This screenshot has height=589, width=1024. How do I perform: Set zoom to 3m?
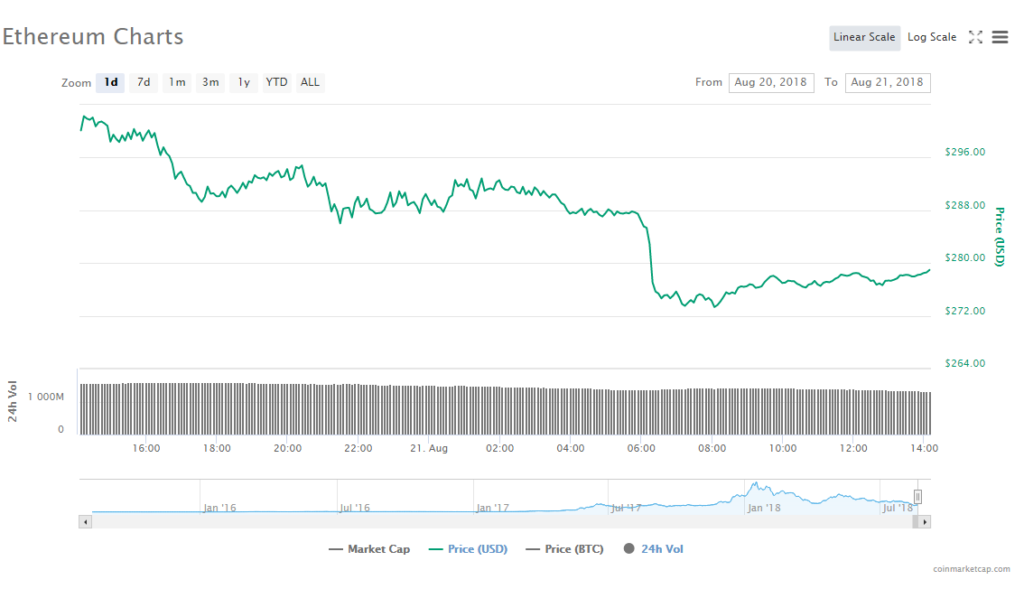[210, 82]
